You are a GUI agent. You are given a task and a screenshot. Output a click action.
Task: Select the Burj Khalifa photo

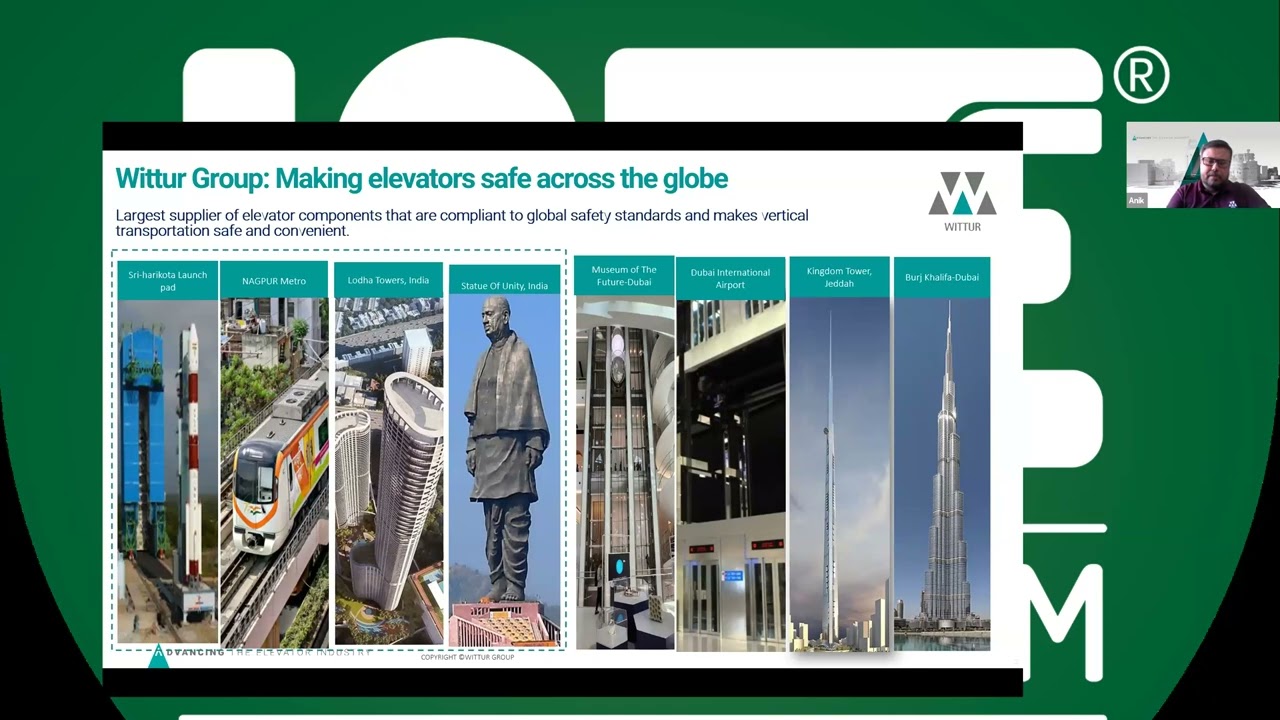click(x=942, y=474)
